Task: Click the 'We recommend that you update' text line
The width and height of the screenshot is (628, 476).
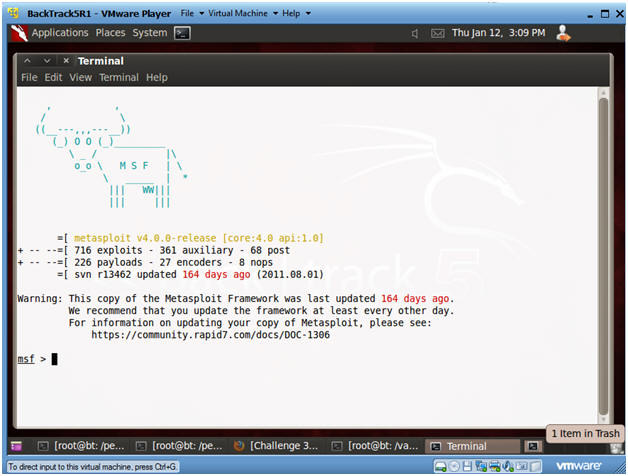Action: 262,311
